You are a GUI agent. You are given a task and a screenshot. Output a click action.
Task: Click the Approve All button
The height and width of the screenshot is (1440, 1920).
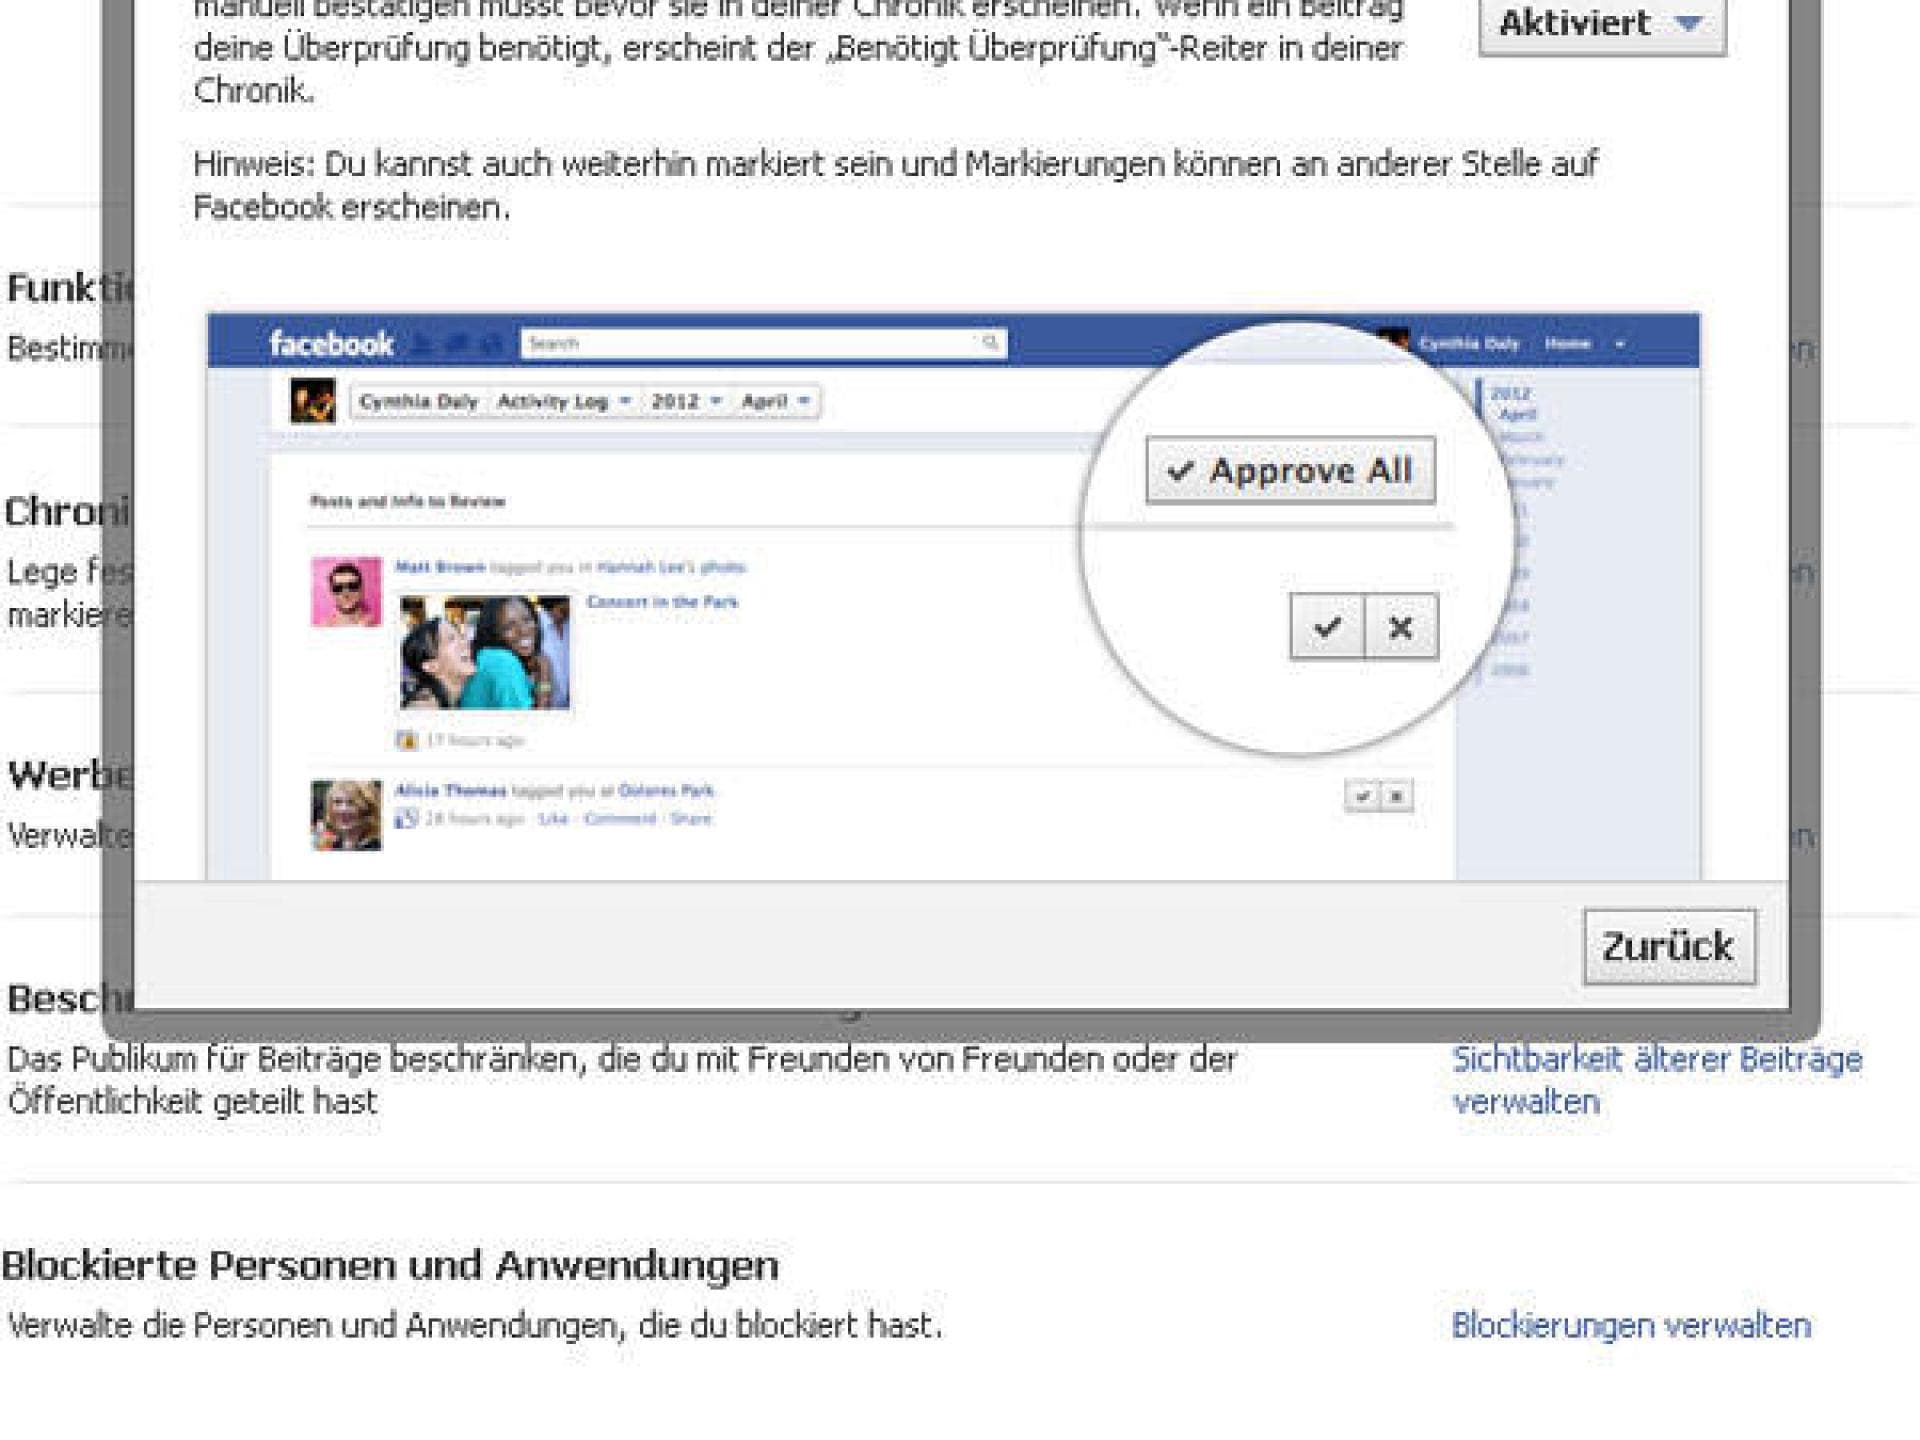click(1290, 470)
